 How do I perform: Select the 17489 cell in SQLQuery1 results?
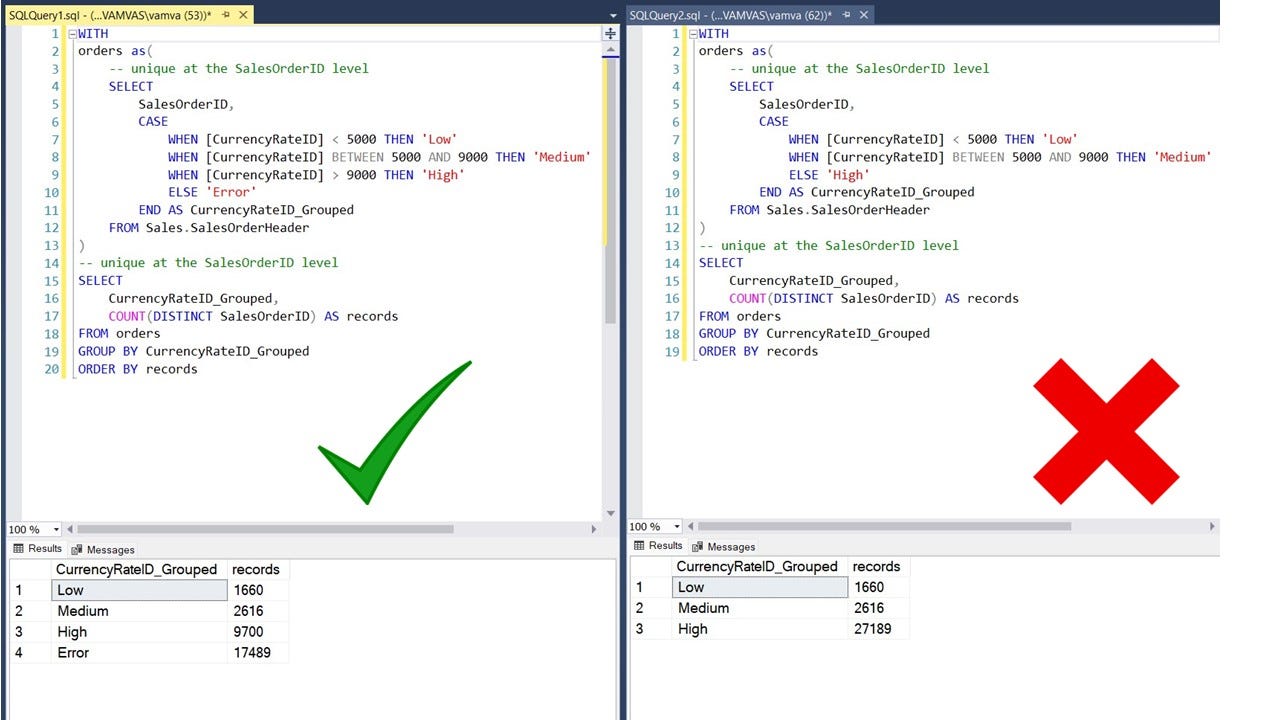click(257, 652)
